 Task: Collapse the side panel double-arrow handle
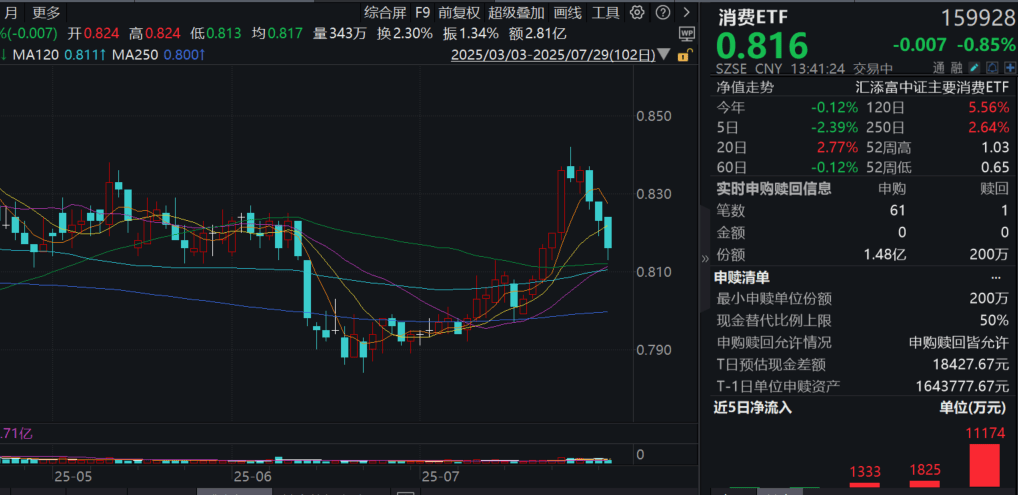tap(705, 259)
